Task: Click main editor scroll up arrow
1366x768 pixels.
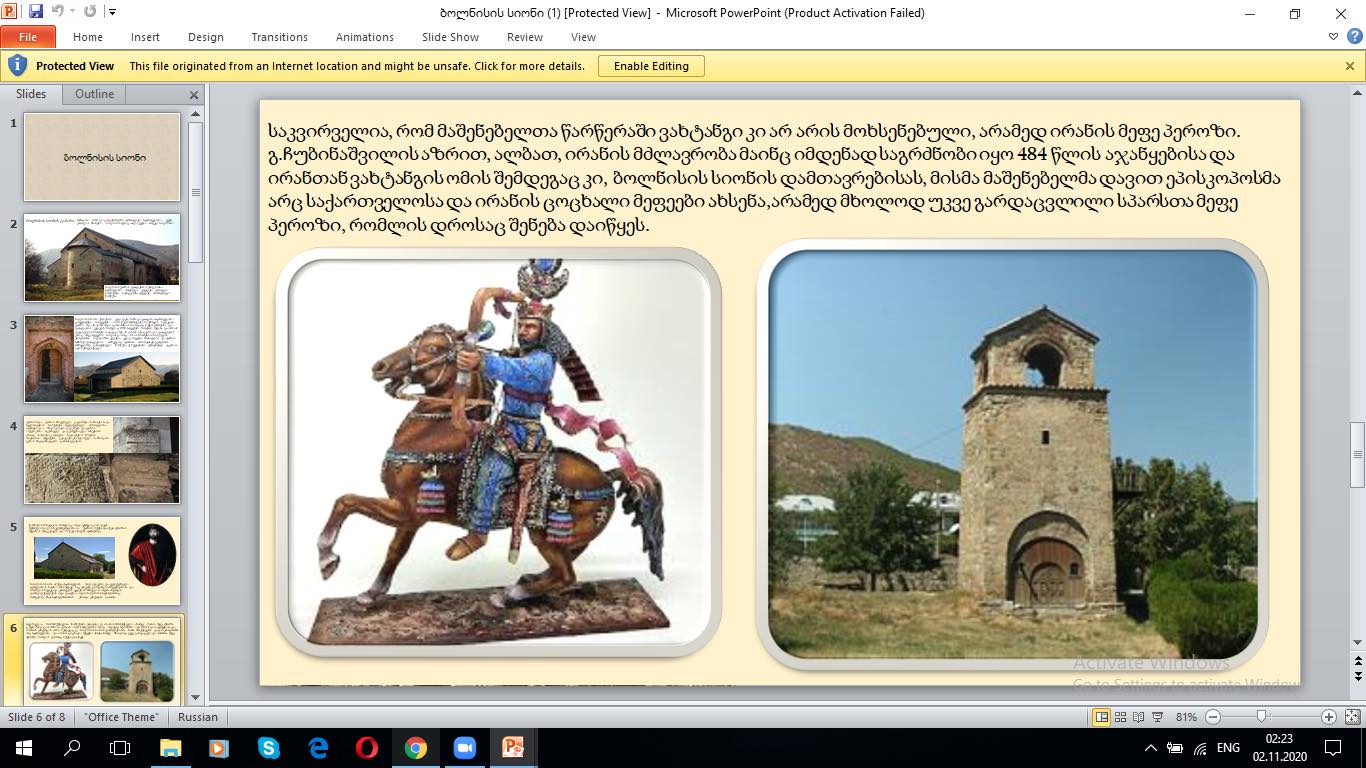Action: click(x=1357, y=92)
